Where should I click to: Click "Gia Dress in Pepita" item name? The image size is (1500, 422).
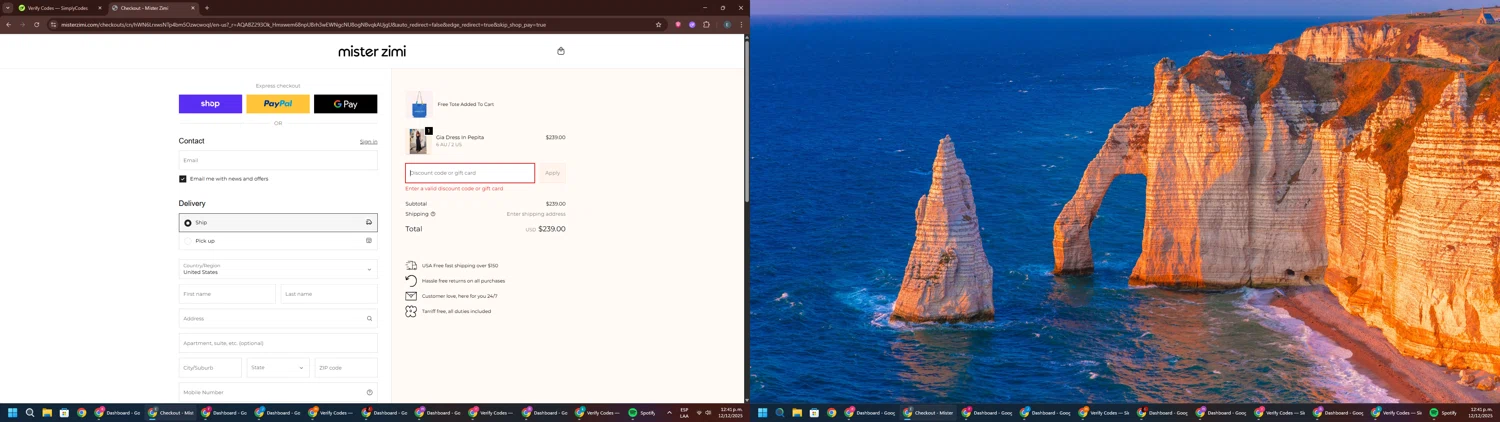460,137
